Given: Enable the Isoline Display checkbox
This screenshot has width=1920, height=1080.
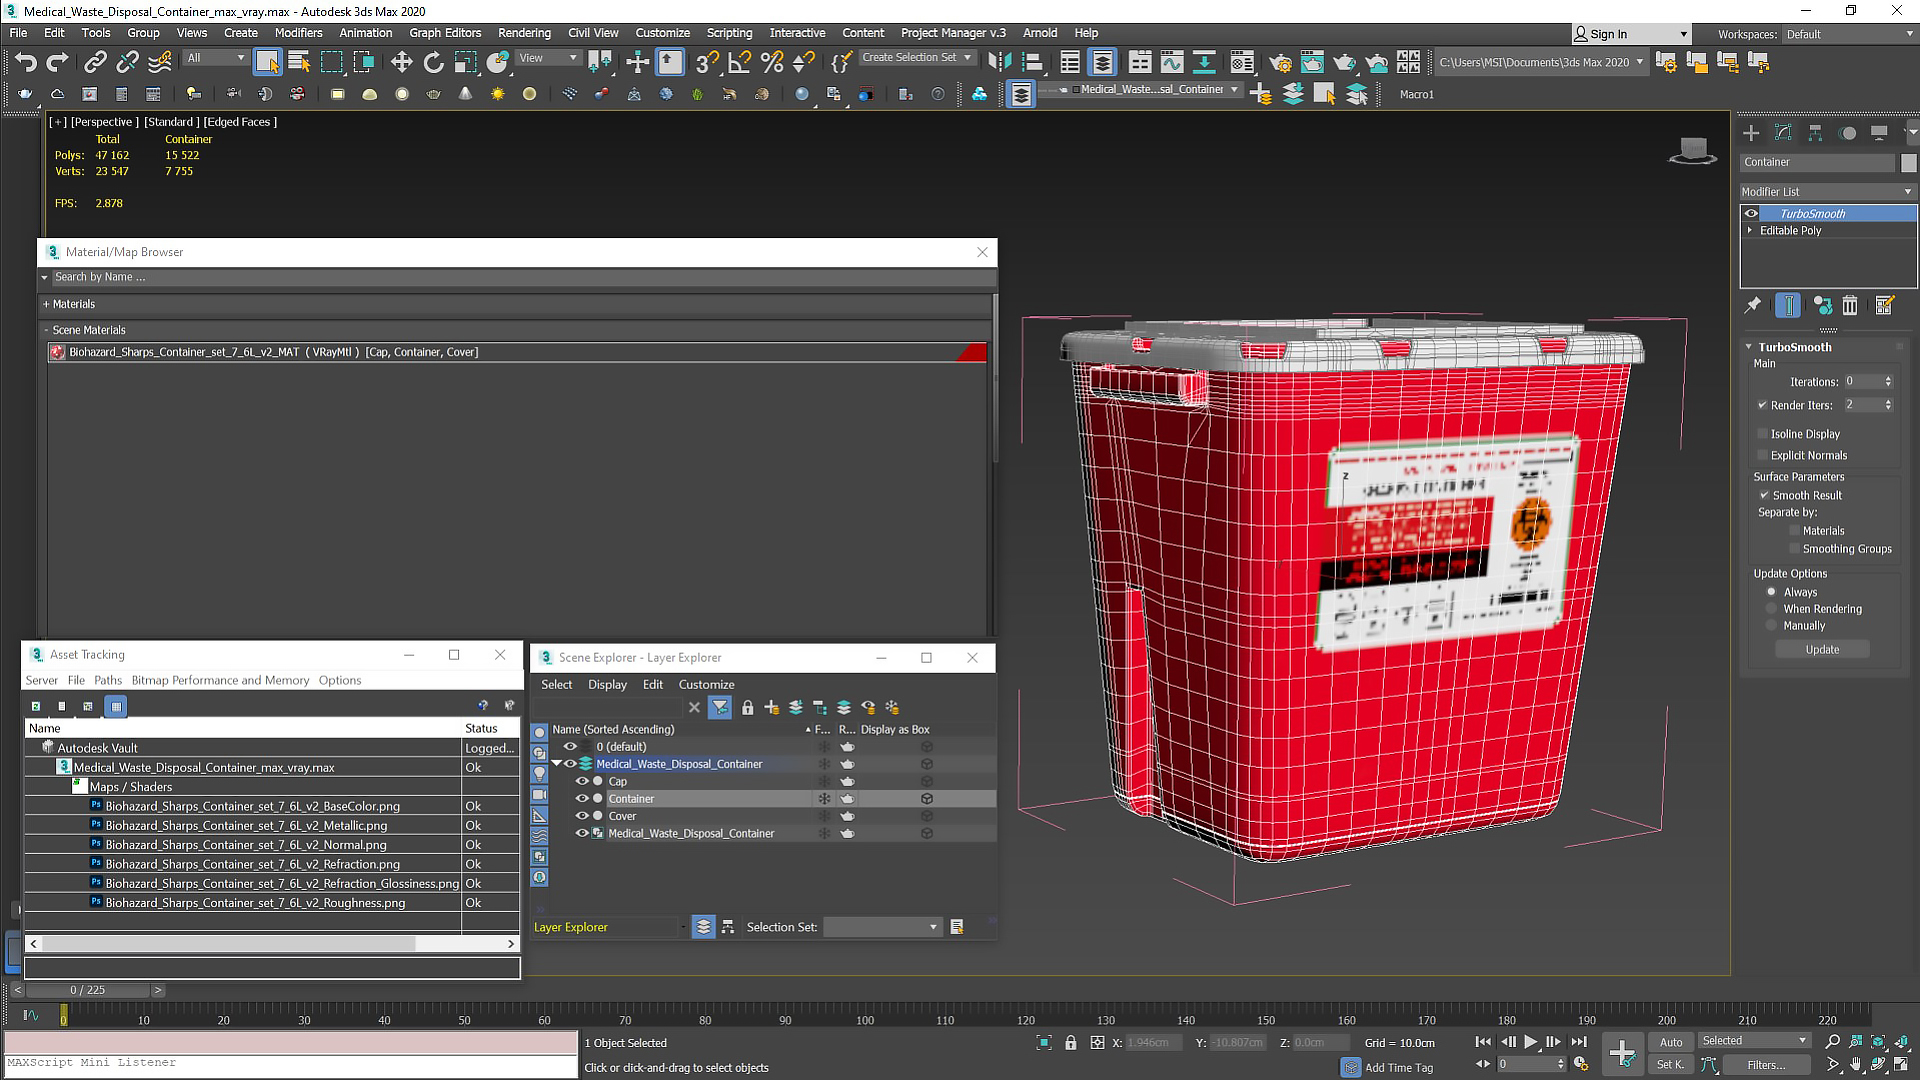Looking at the screenshot, I should click(x=1762, y=434).
